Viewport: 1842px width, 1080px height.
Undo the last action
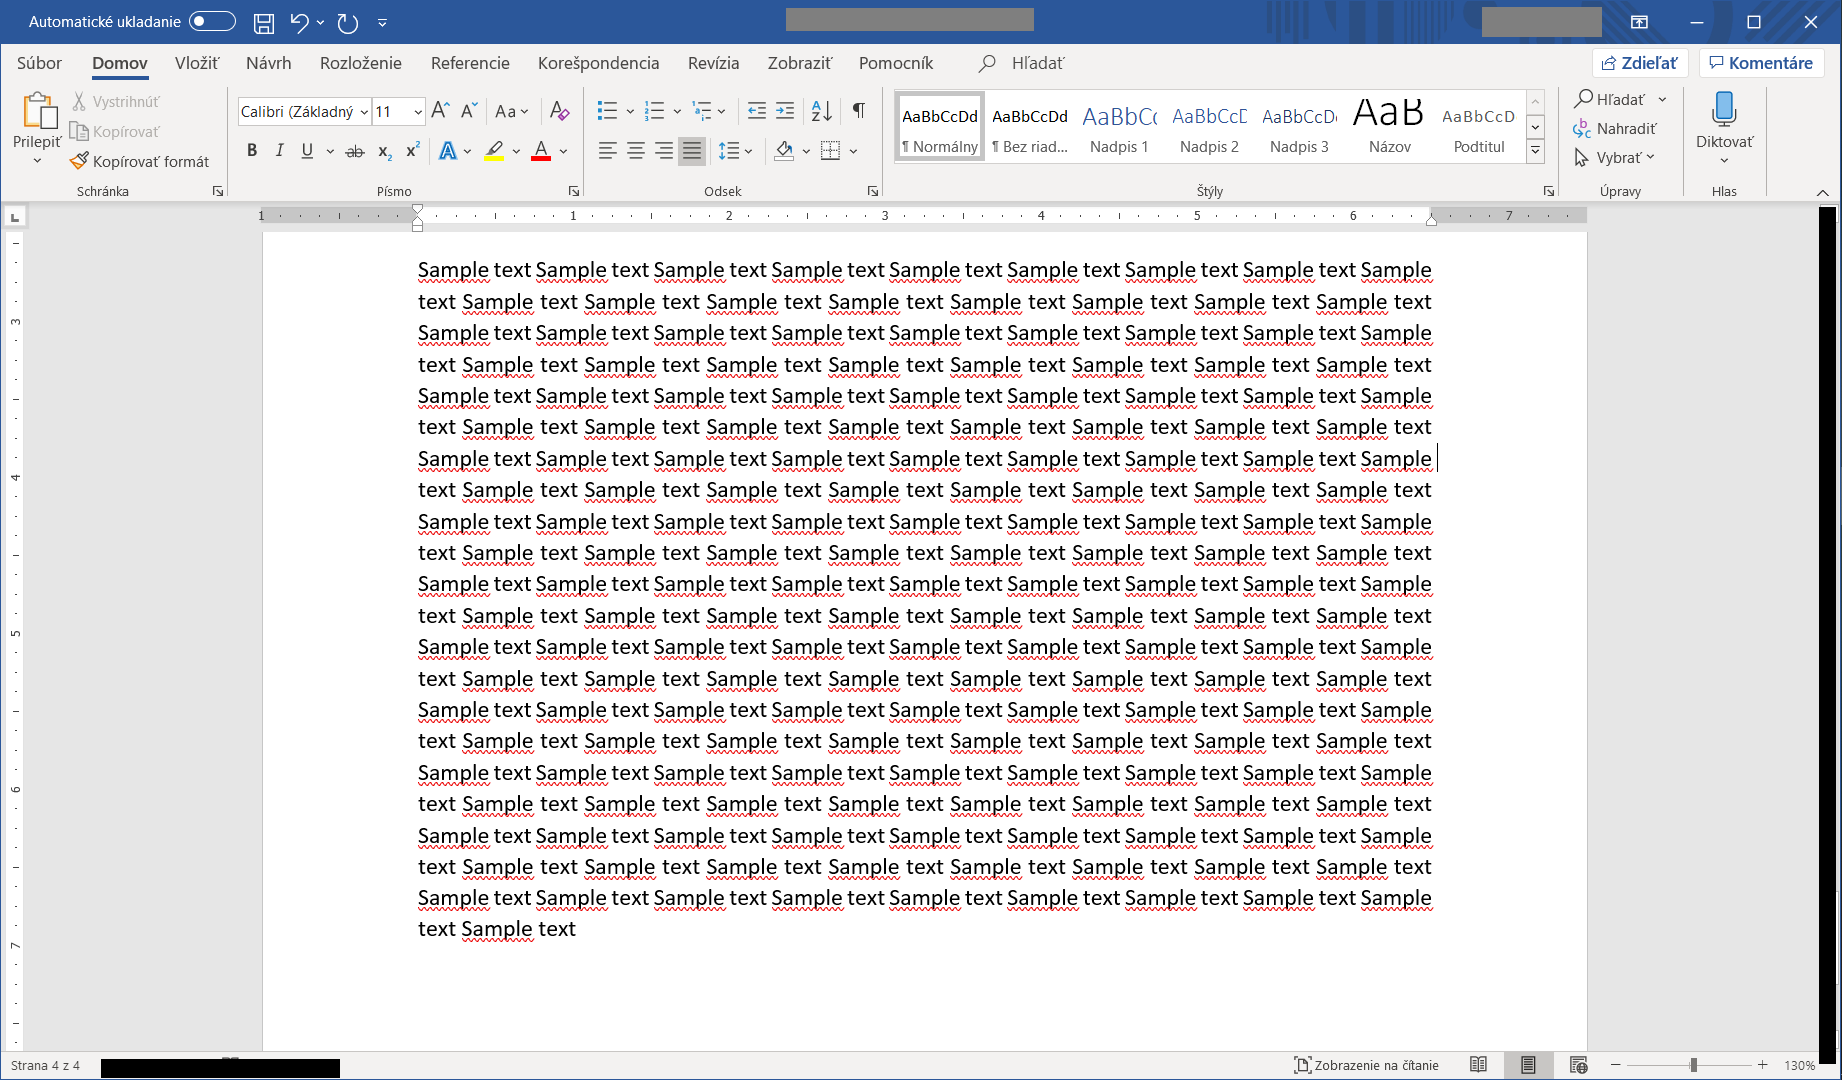pos(299,22)
